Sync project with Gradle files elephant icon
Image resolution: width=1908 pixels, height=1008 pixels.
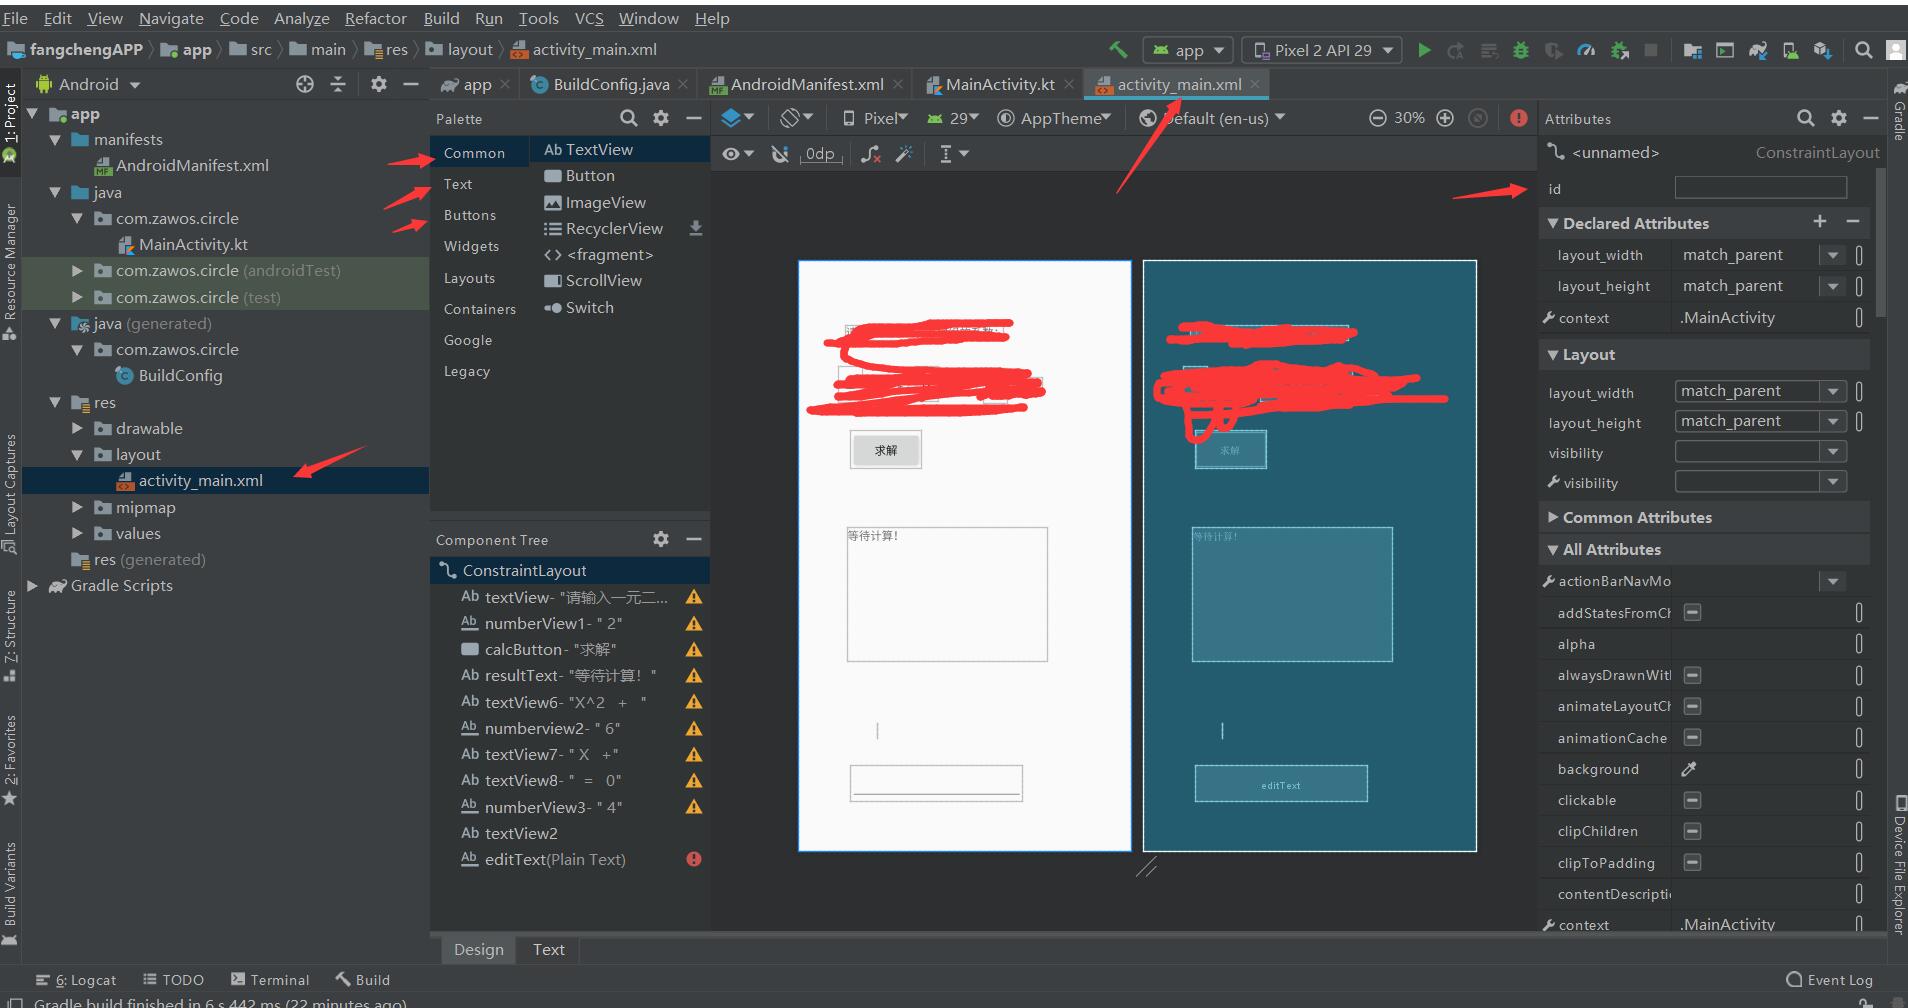tap(1759, 50)
